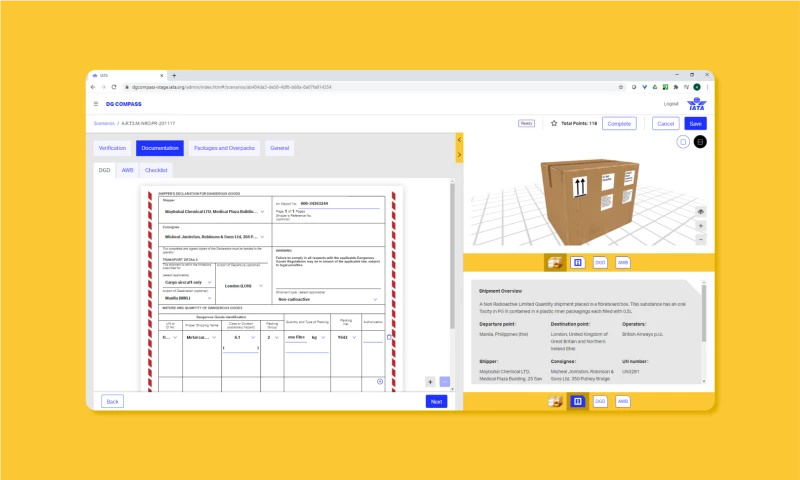Image resolution: width=800 pixels, height=480 pixels.
Task: Open the Scenarios breadcrumb link
Action: pos(104,123)
